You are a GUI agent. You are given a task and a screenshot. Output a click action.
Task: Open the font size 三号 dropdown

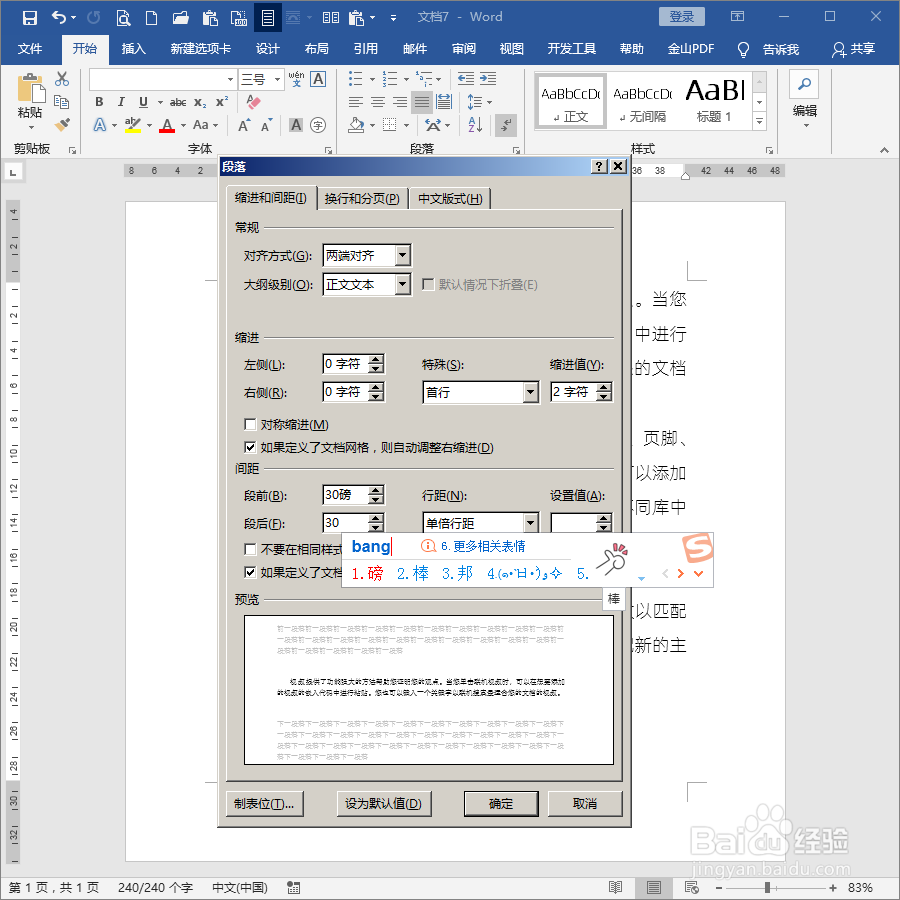[x=277, y=79]
